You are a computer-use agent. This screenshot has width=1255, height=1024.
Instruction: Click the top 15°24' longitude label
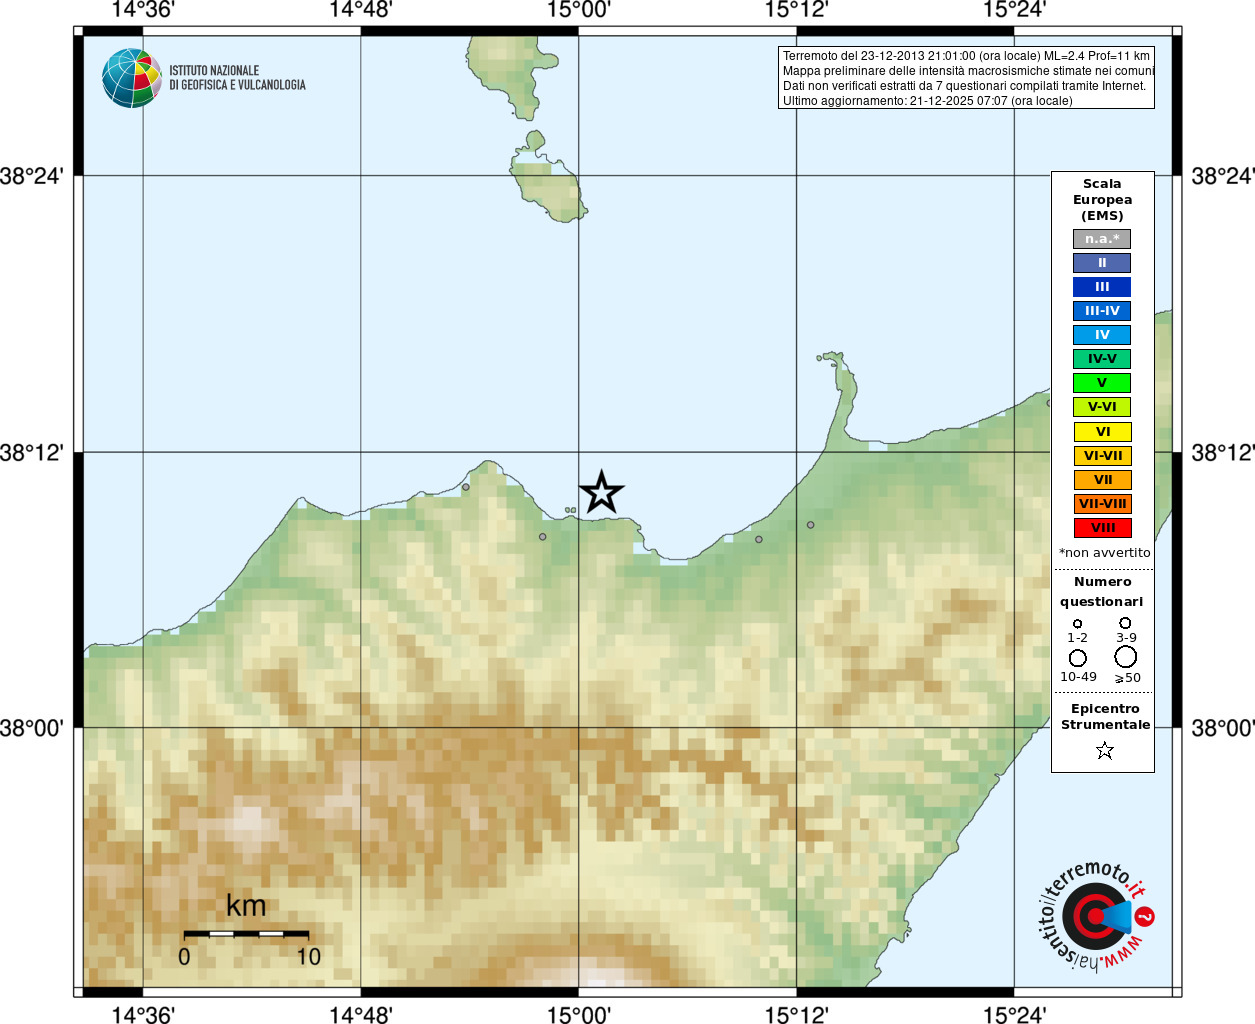click(1015, 10)
